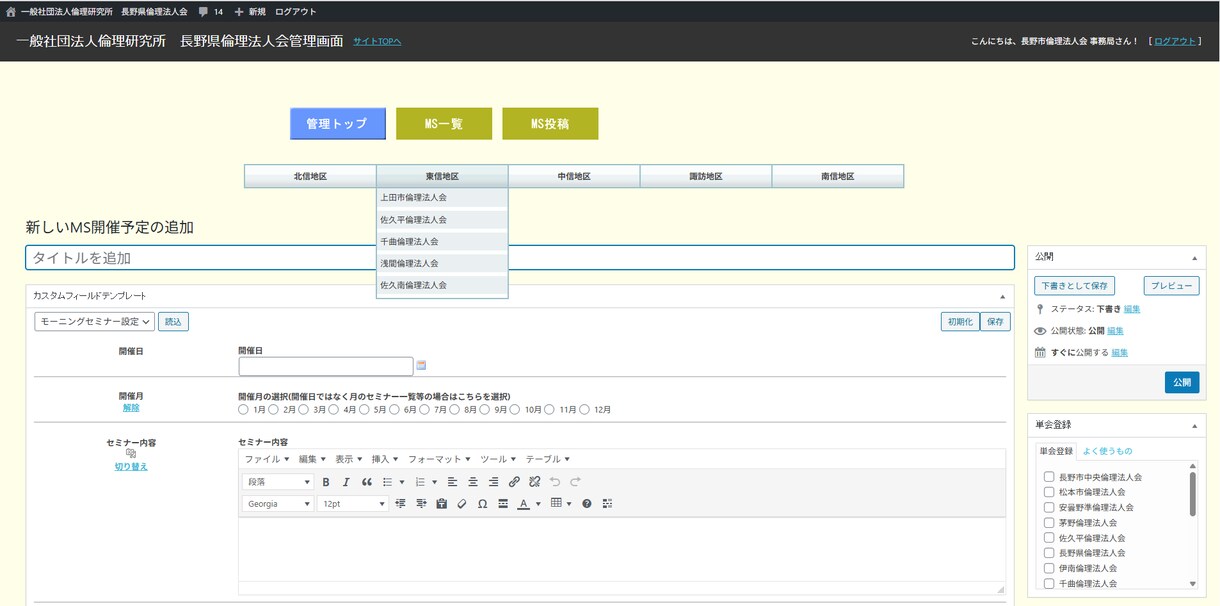Check 安曇野市倫理法人会 checkbox
Image resolution: width=1220 pixels, height=606 pixels.
(x=1049, y=507)
